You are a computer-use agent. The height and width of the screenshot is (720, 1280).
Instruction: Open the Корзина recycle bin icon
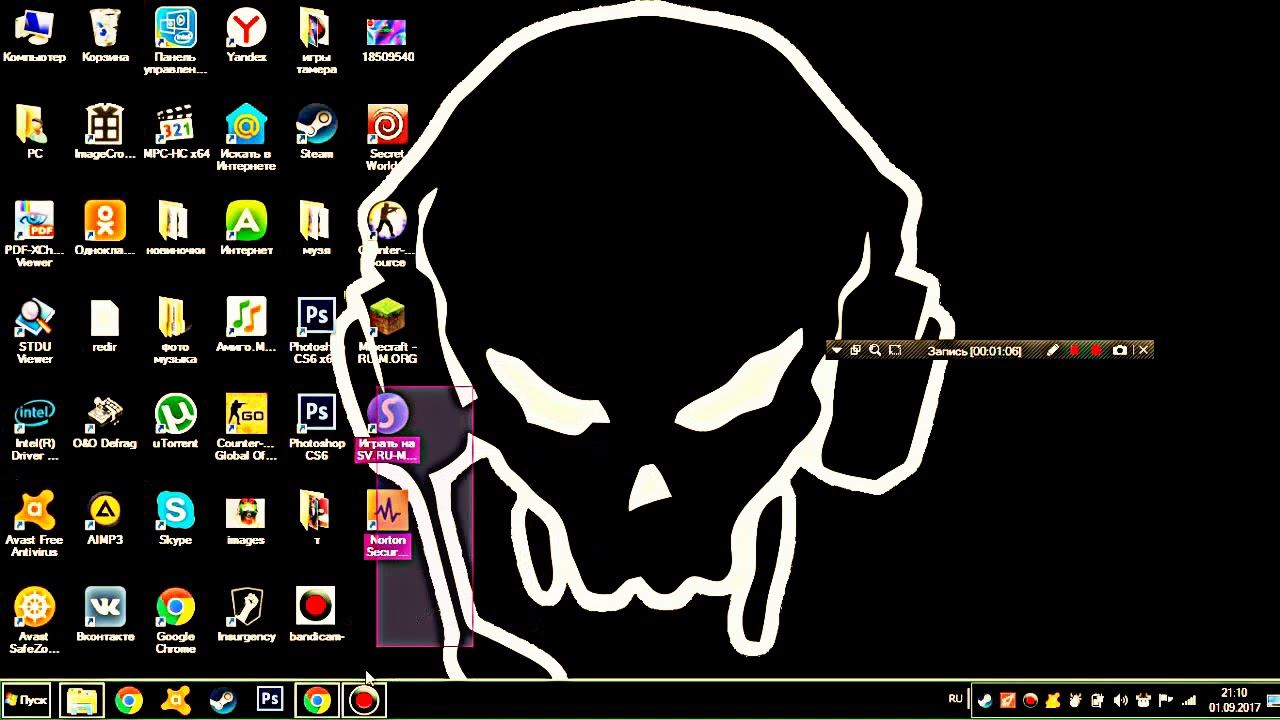coord(105,36)
